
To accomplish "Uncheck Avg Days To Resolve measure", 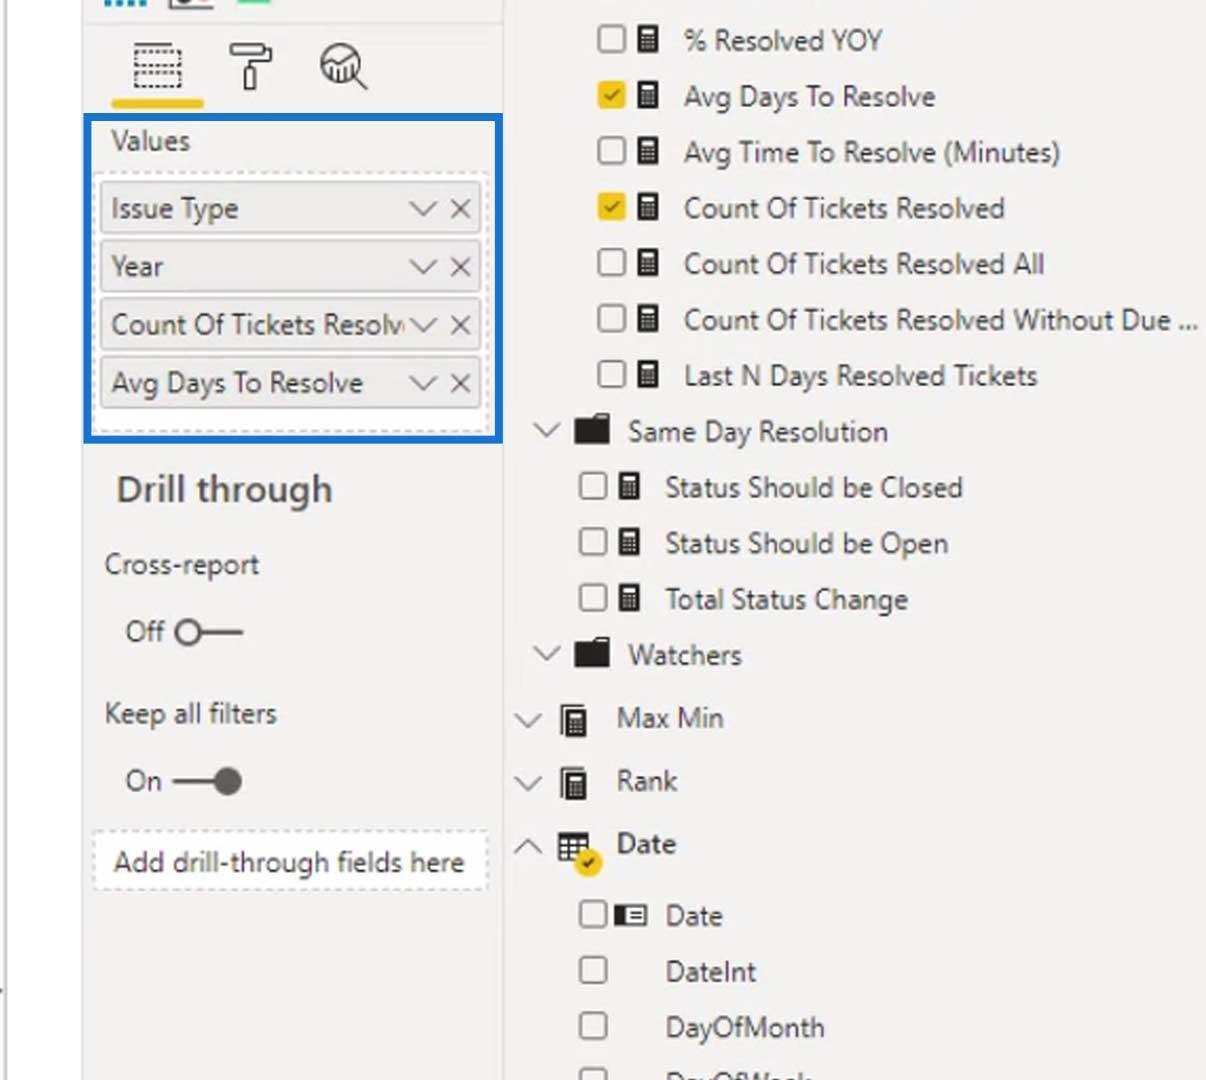I will click(x=611, y=95).
